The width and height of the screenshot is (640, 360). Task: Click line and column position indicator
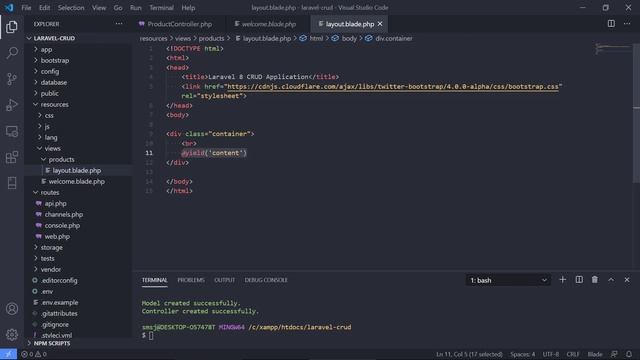pos(469,354)
